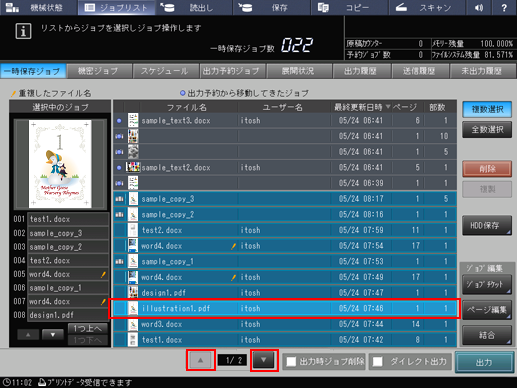517x388 pixels.
Task: Select the sample_text3.docx job row
Action: (x=285, y=120)
